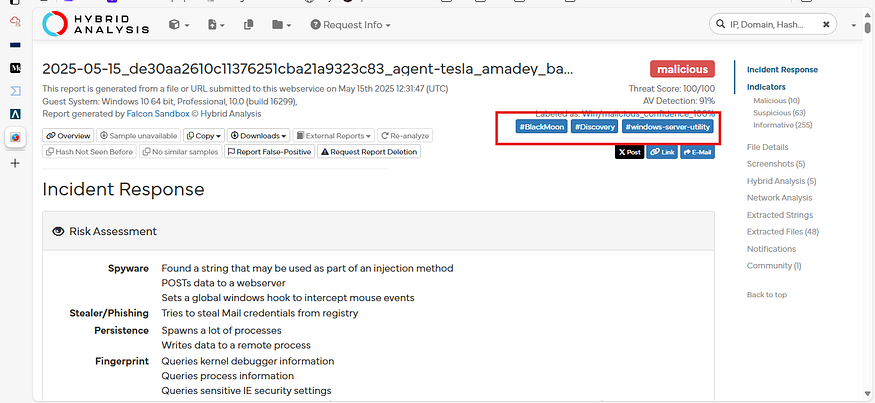Click the red malicious verdict badge
Screen dimensions: 875x403
[x=682, y=69]
